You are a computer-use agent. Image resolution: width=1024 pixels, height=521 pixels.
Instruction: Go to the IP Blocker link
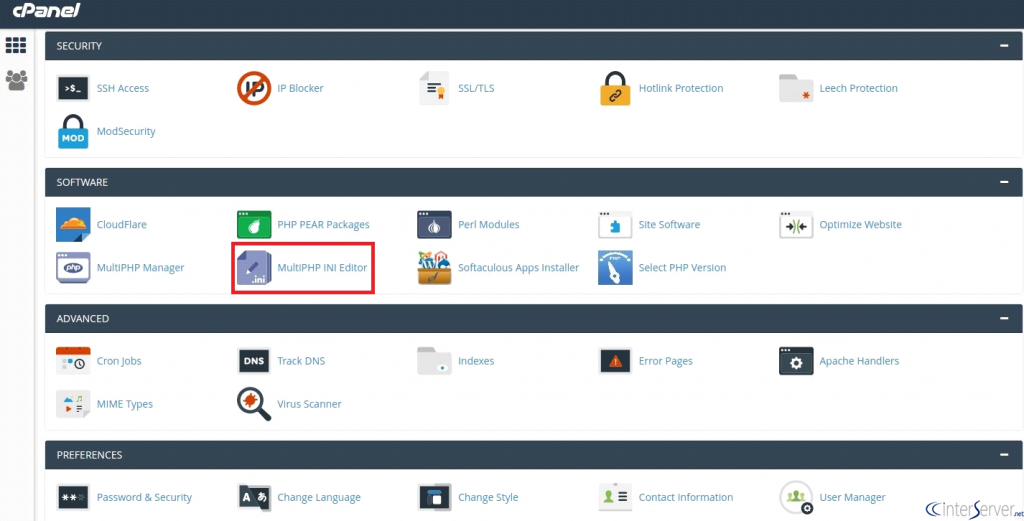300,88
